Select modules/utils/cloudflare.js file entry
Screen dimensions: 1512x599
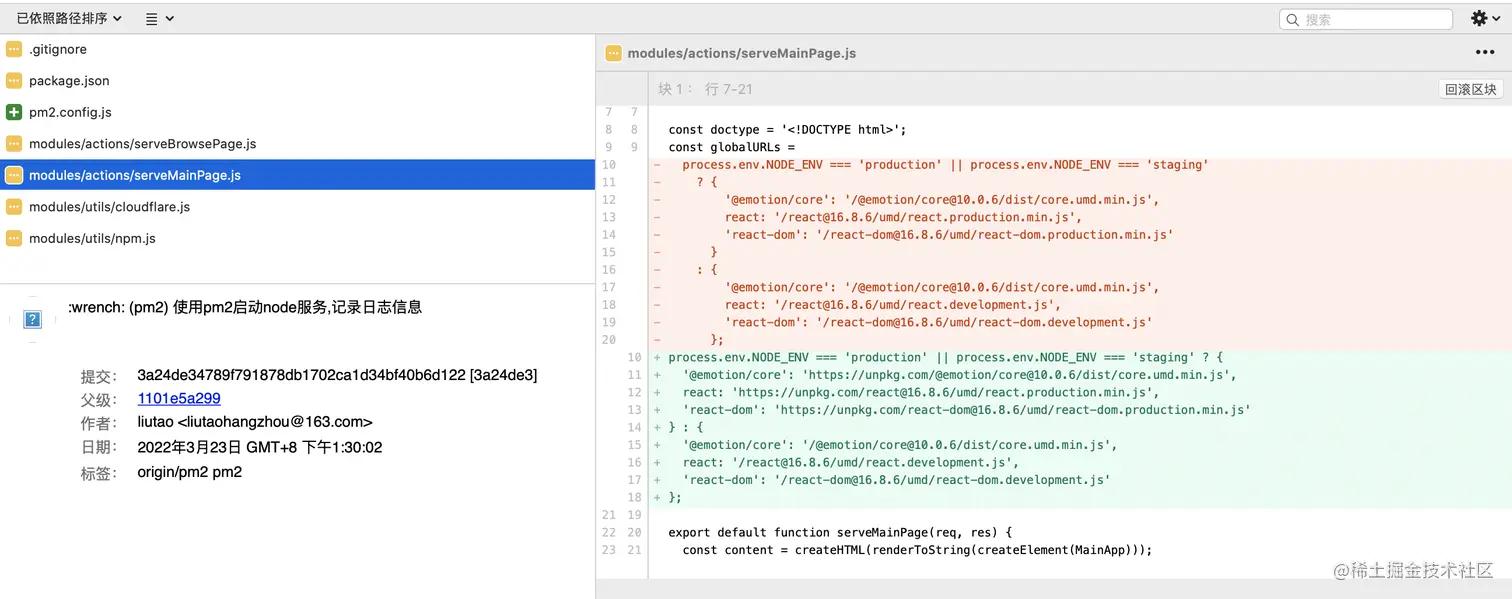pyautogui.click(x=109, y=207)
